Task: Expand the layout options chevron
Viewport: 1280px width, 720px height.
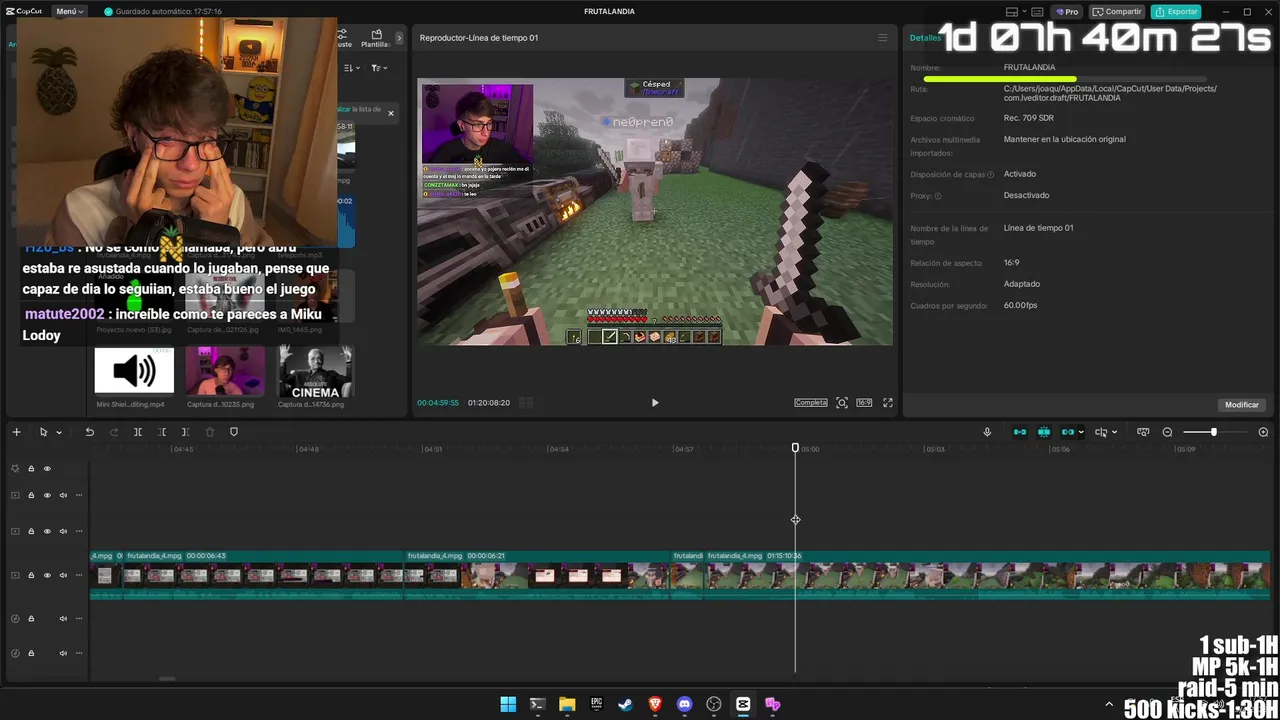Action: [x=1026, y=12]
